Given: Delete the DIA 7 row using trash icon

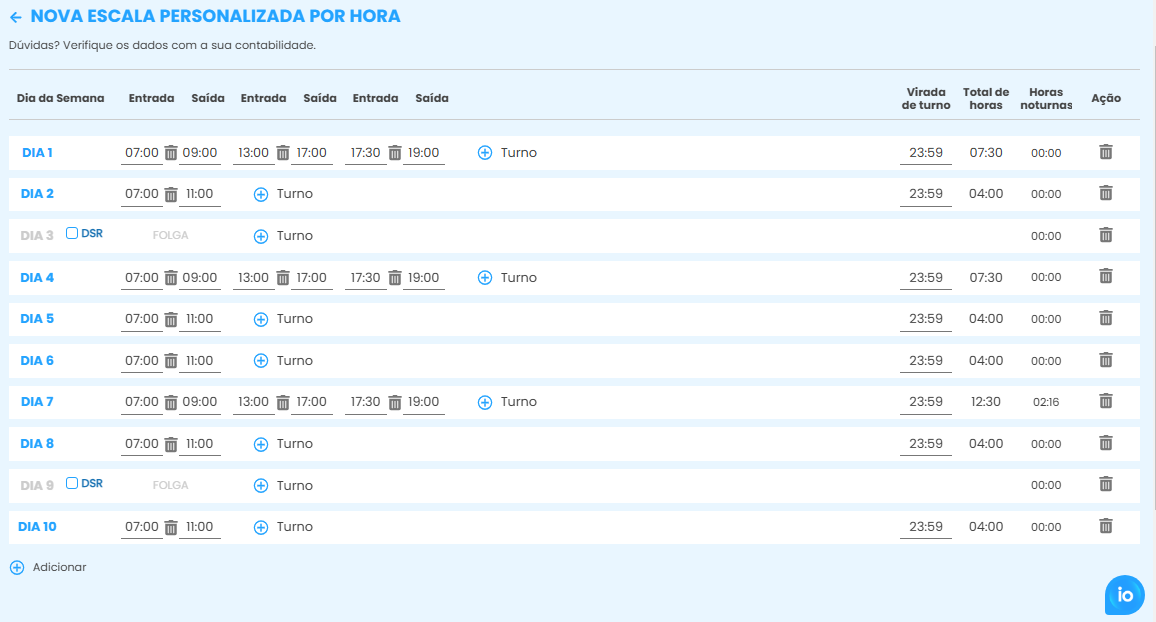Looking at the screenshot, I should point(1105,401).
